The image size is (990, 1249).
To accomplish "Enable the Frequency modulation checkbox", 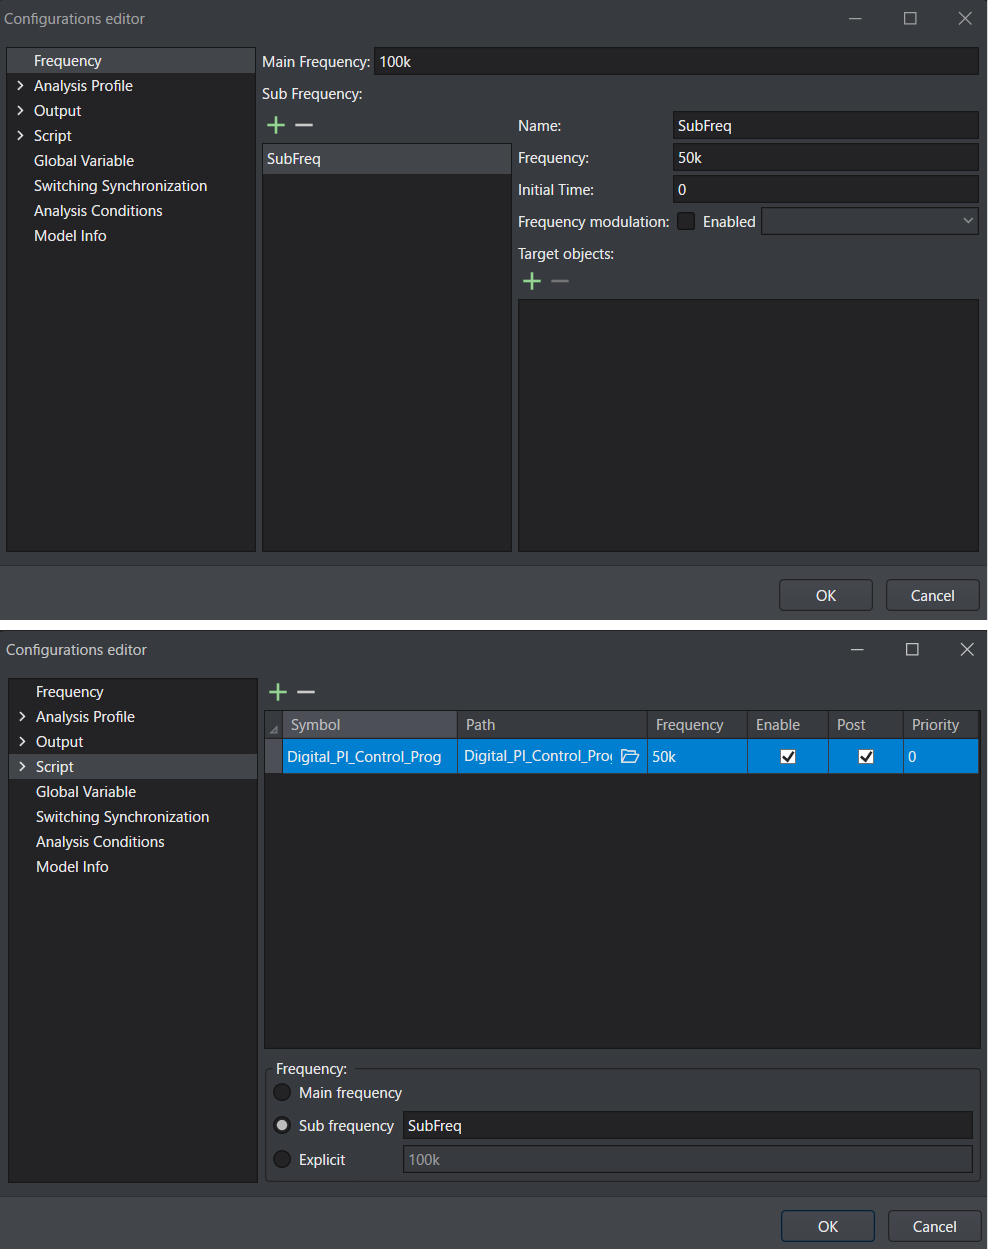I will tap(686, 221).
